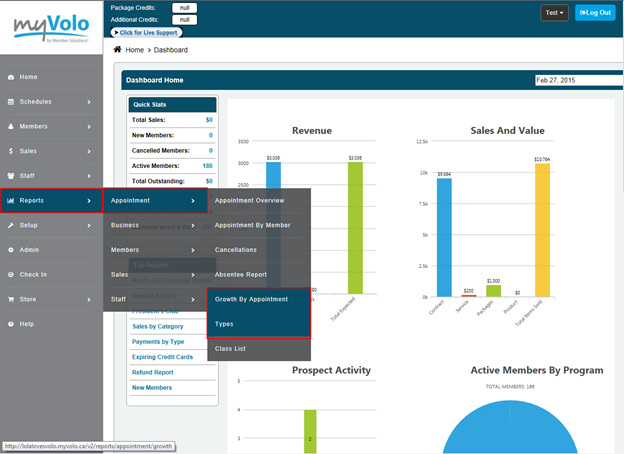Click the date field showing Feb 27, 2015
624x454 pixels.
click(571, 80)
